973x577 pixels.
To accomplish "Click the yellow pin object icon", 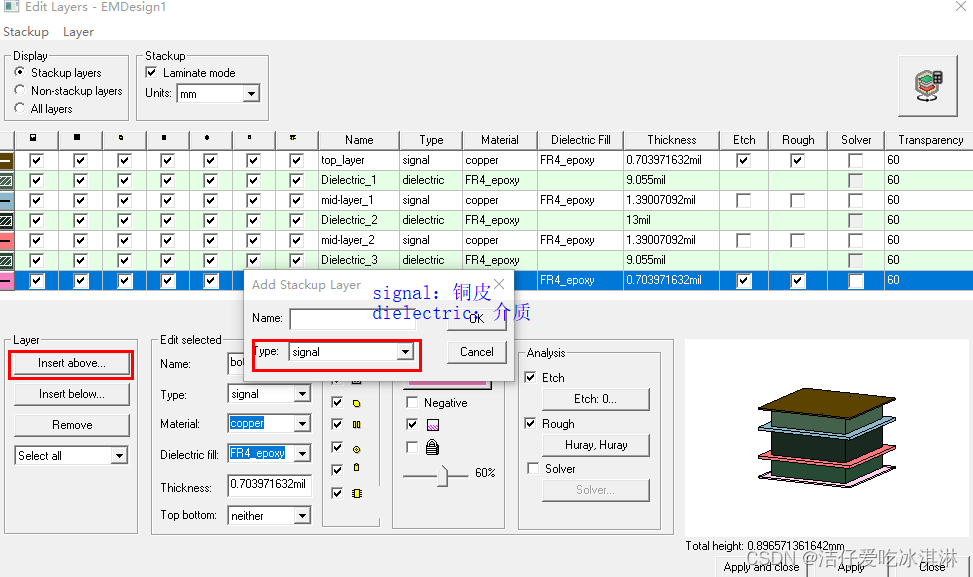I will point(356,468).
